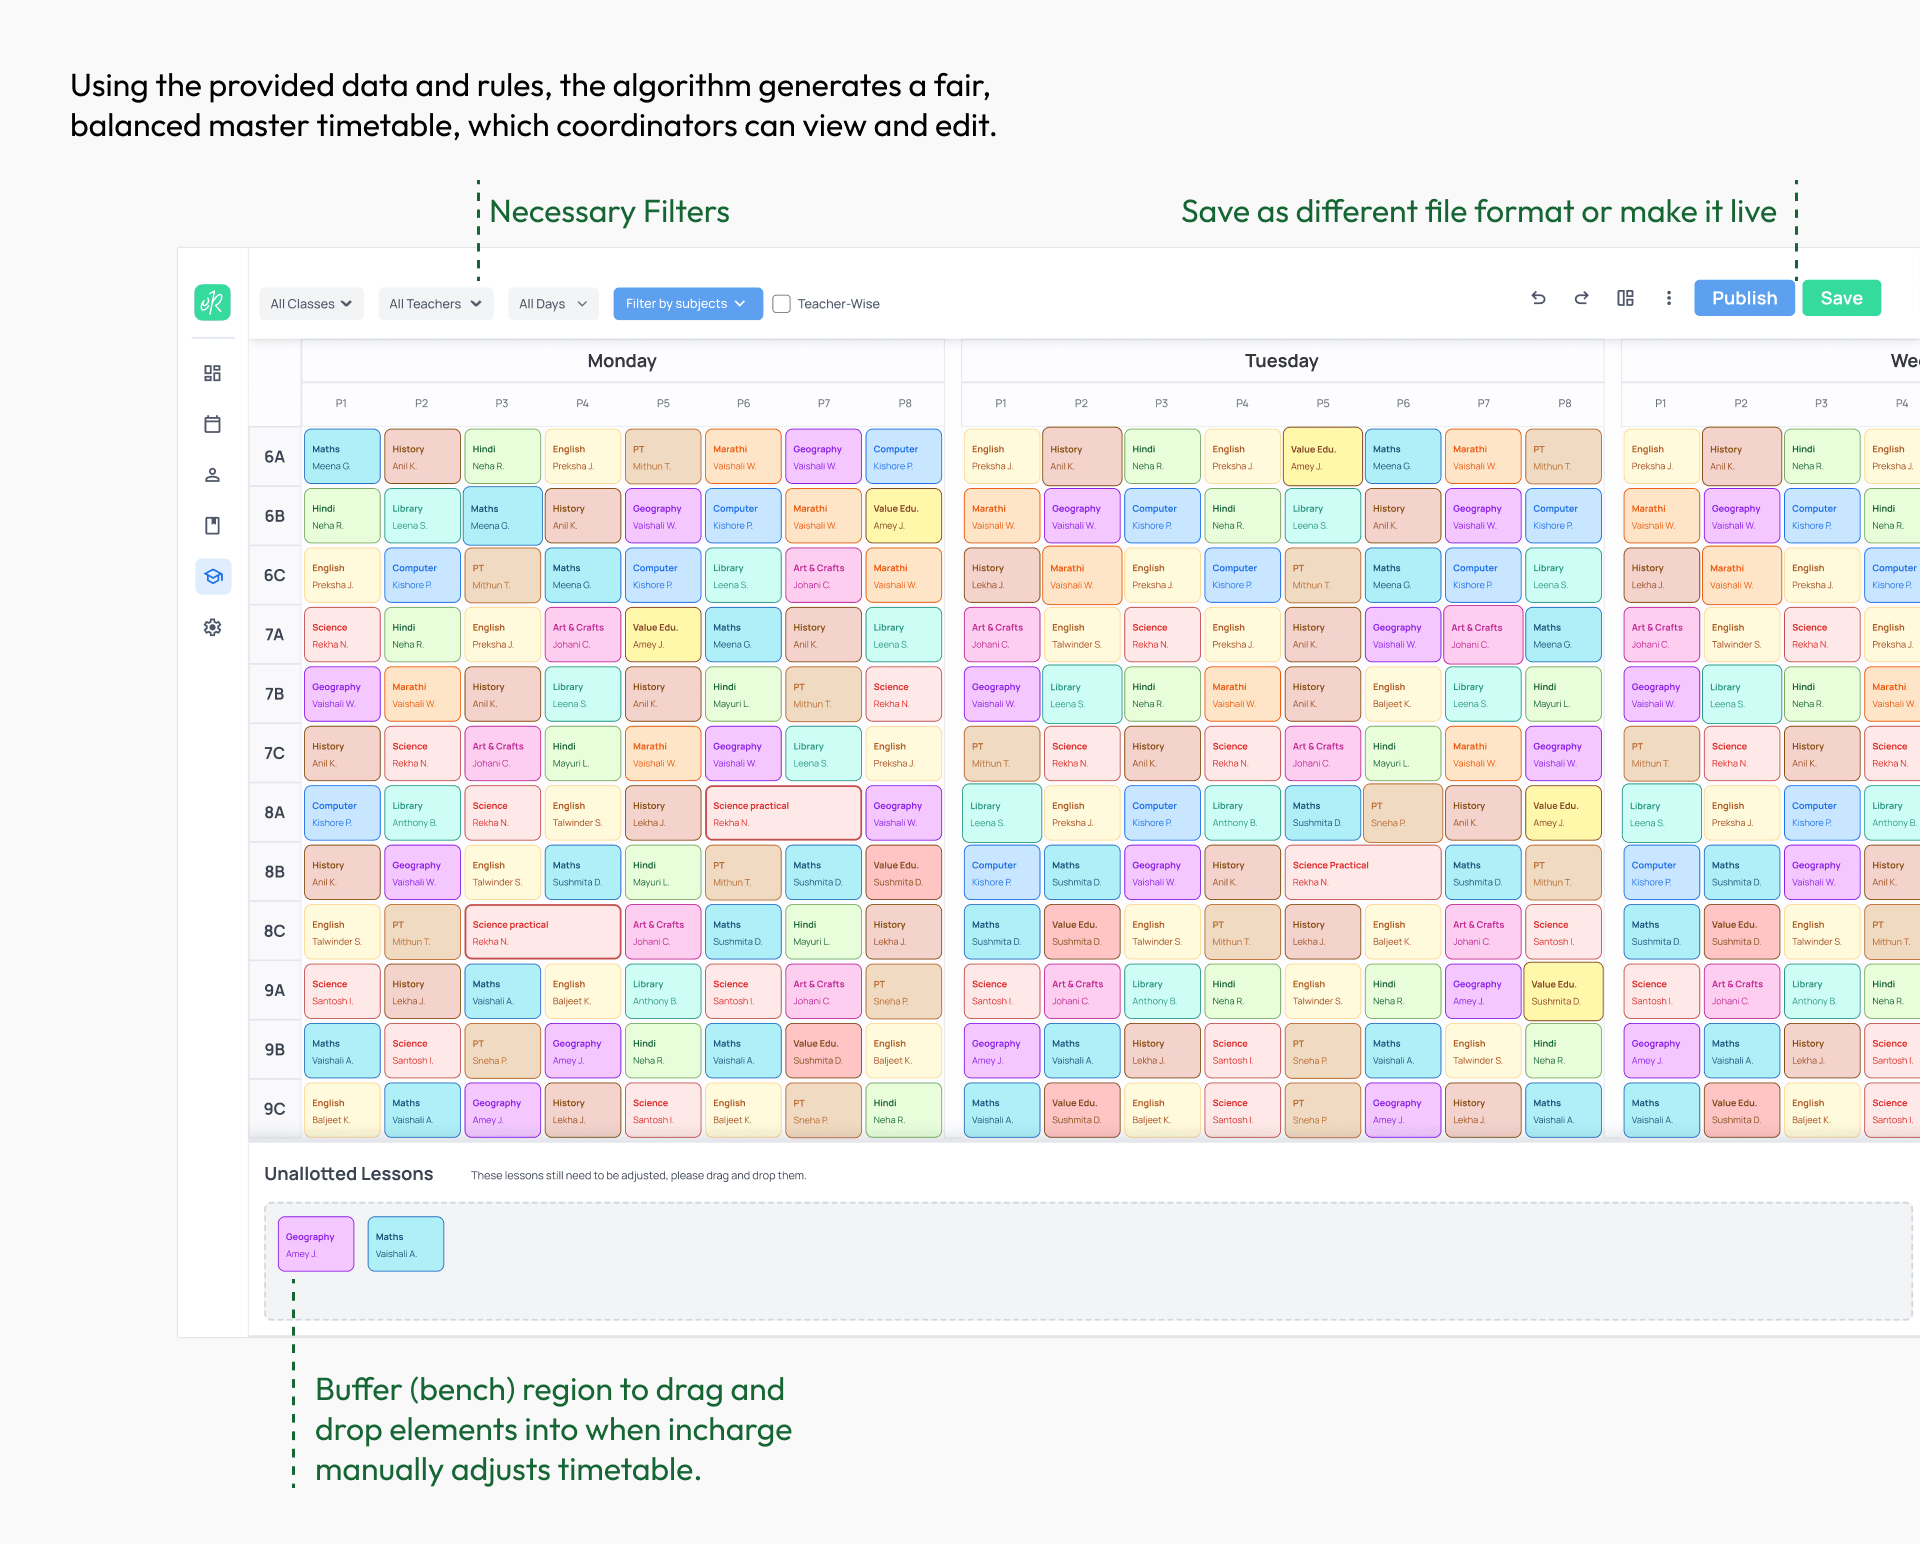Click the green Save button
Viewport: 1920px width, 1544px height.
click(x=1841, y=298)
